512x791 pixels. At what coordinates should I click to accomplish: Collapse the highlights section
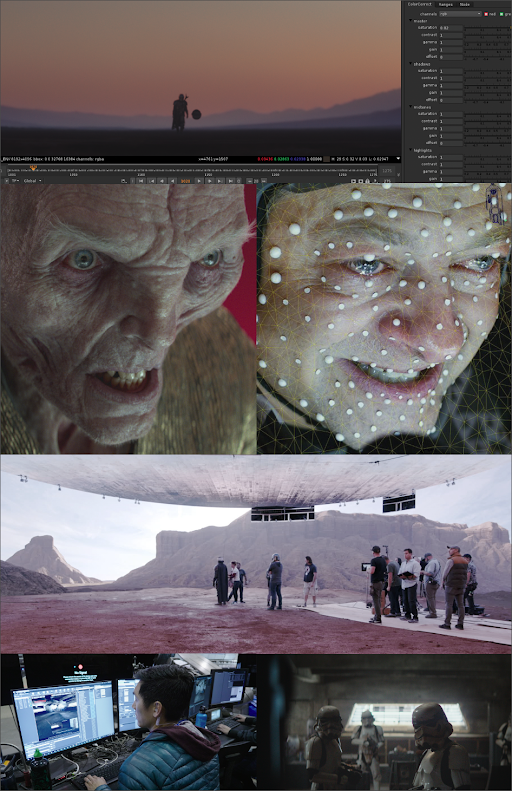coord(411,150)
